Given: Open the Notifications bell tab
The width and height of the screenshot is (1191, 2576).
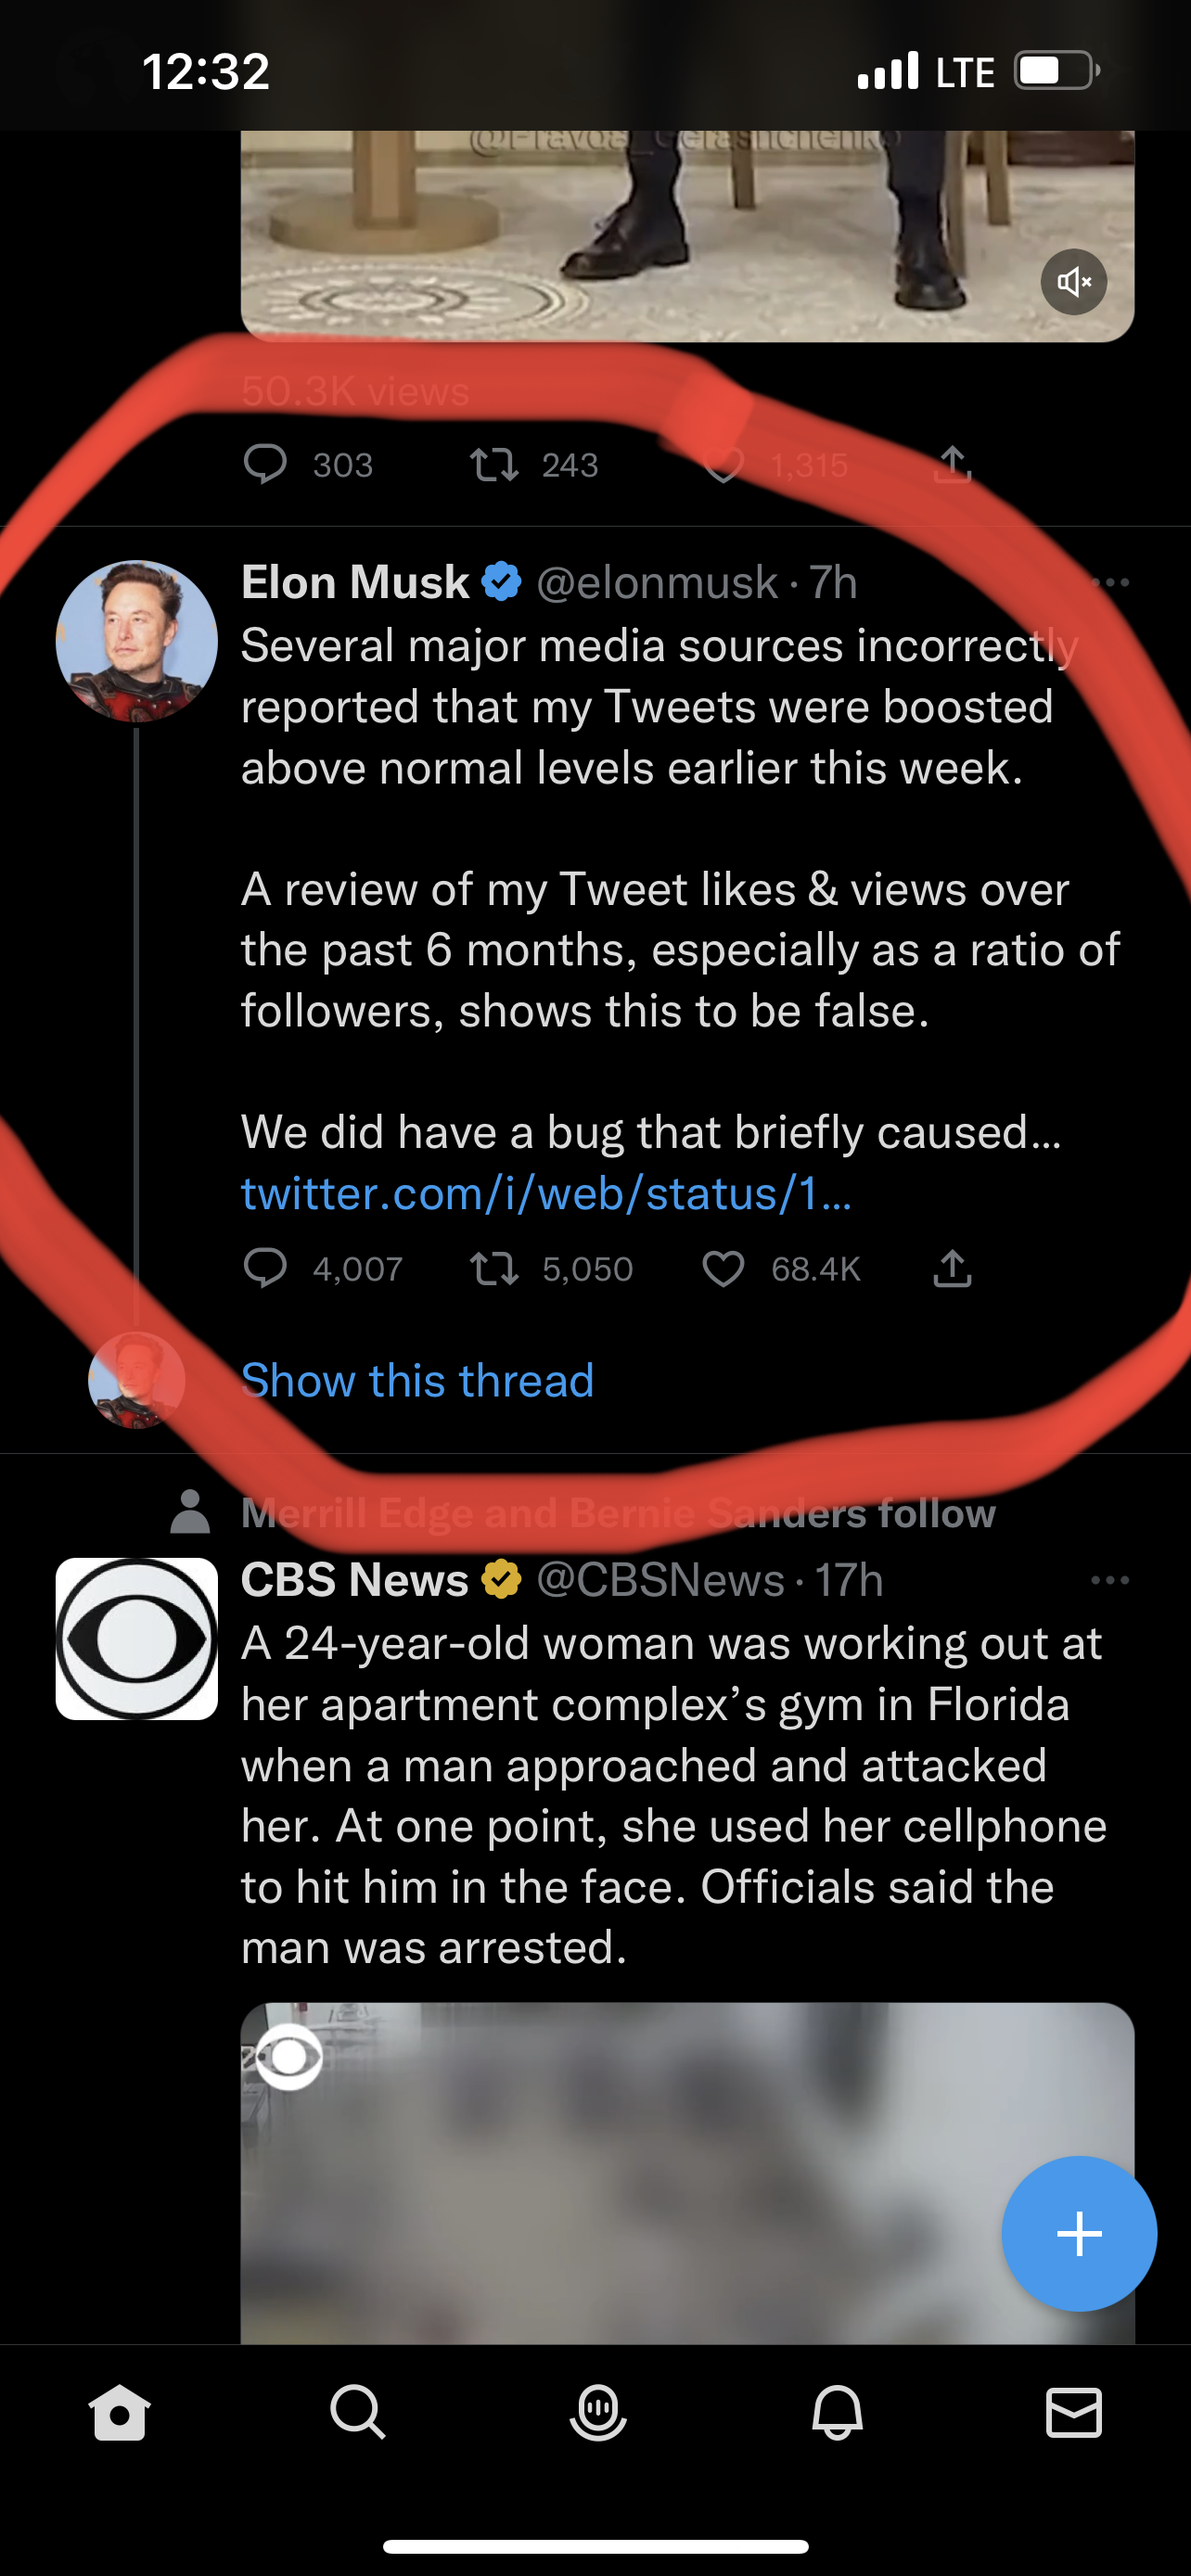Looking at the screenshot, I should click(837, 2414).
